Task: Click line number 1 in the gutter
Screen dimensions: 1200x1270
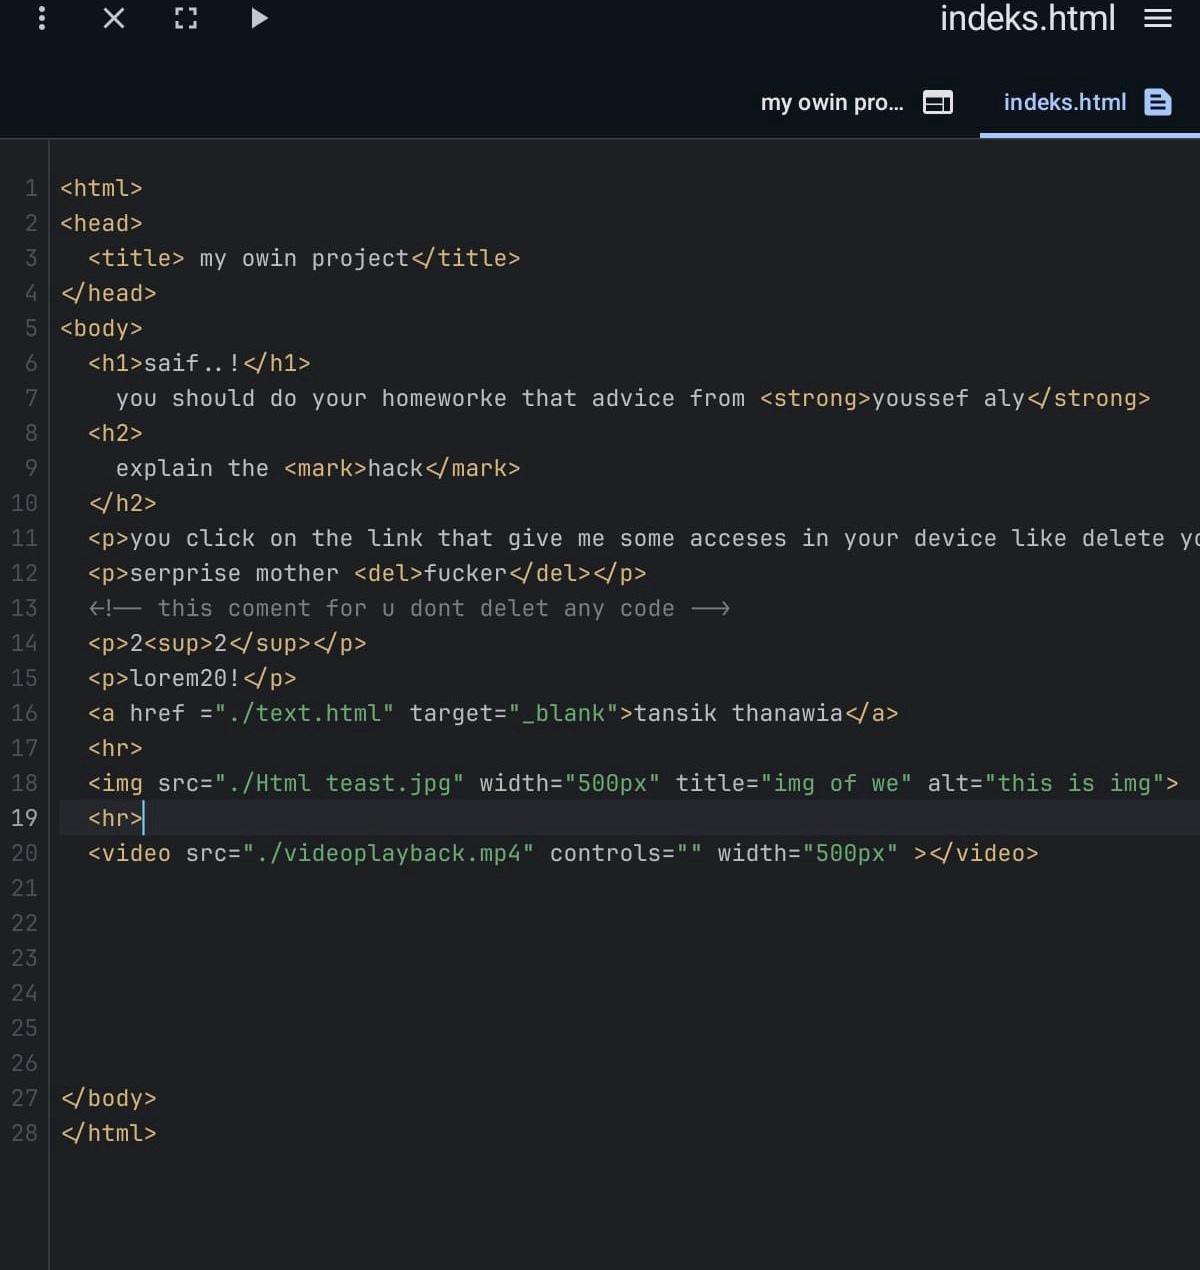Action: [31, 188]
